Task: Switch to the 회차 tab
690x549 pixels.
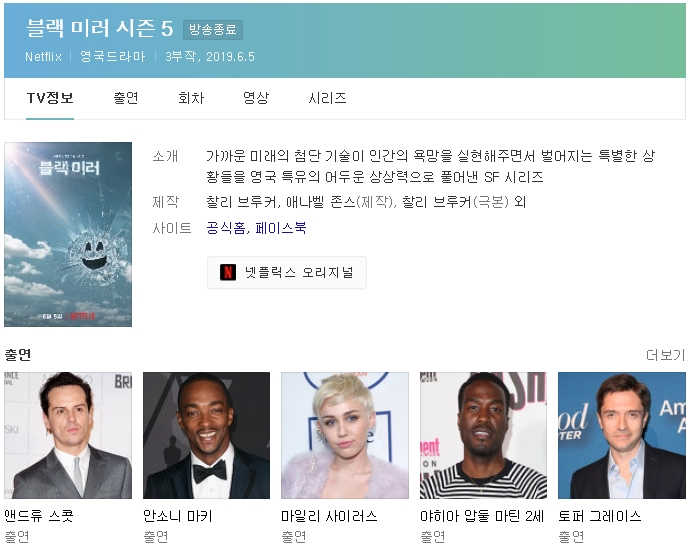Action: pos(191,98)
